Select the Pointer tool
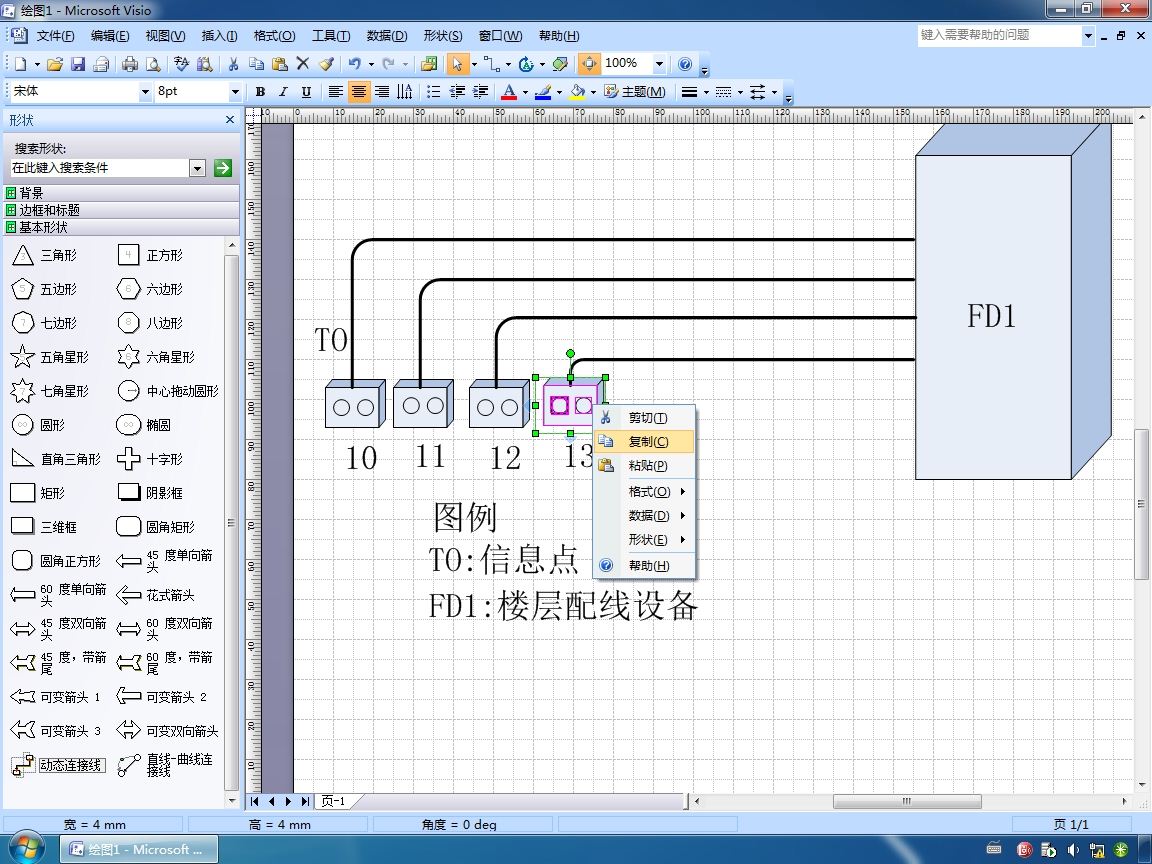This screenshot has width=1152, height=864. pos(457,65)
